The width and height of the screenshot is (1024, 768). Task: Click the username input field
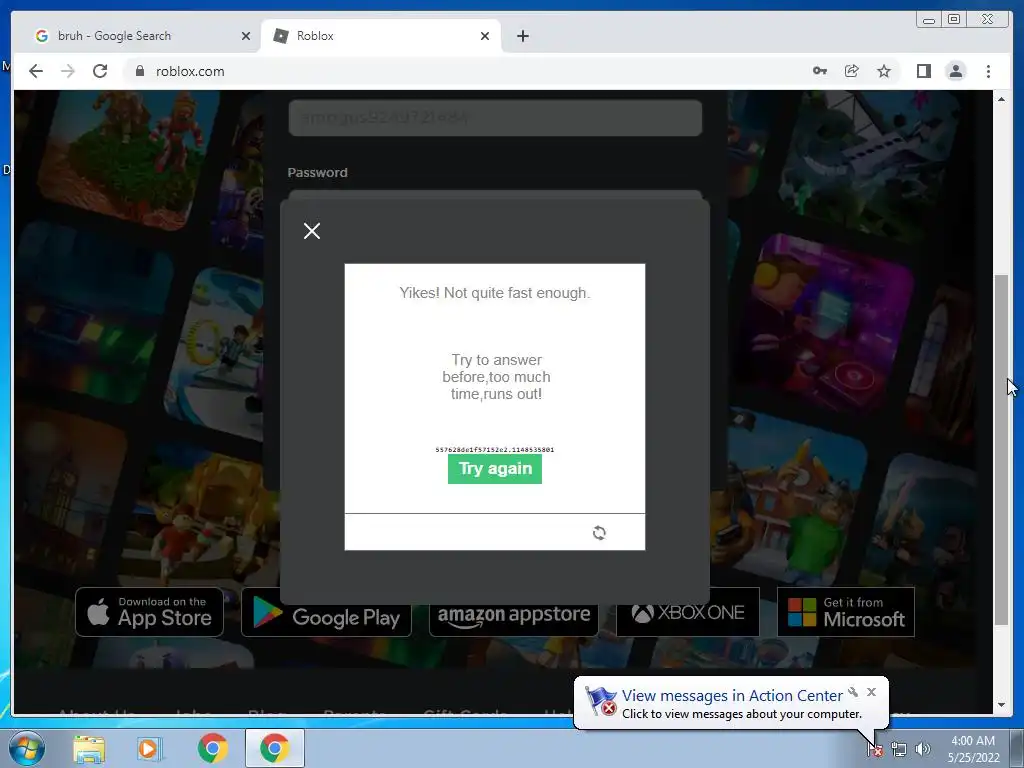coord(495,118)
